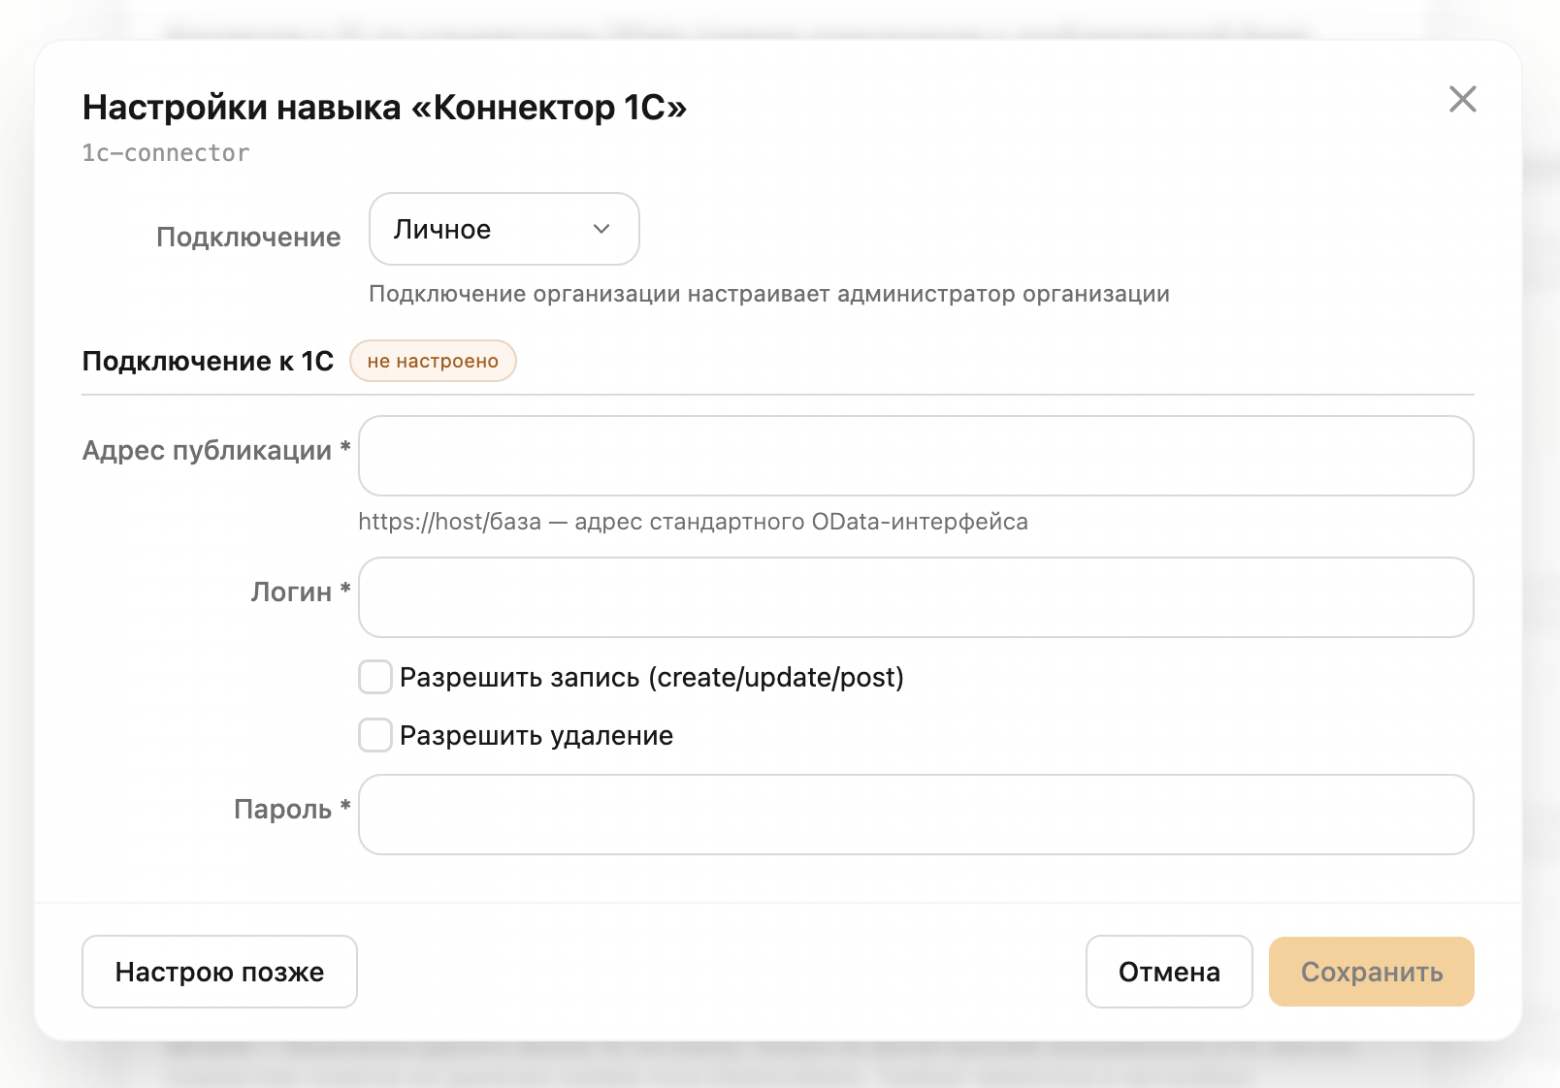The height and width of the screenshot is (1088, 1560).
Task: Open the Подключение dropdown showing Личное
Action: [x=504, y=229]
